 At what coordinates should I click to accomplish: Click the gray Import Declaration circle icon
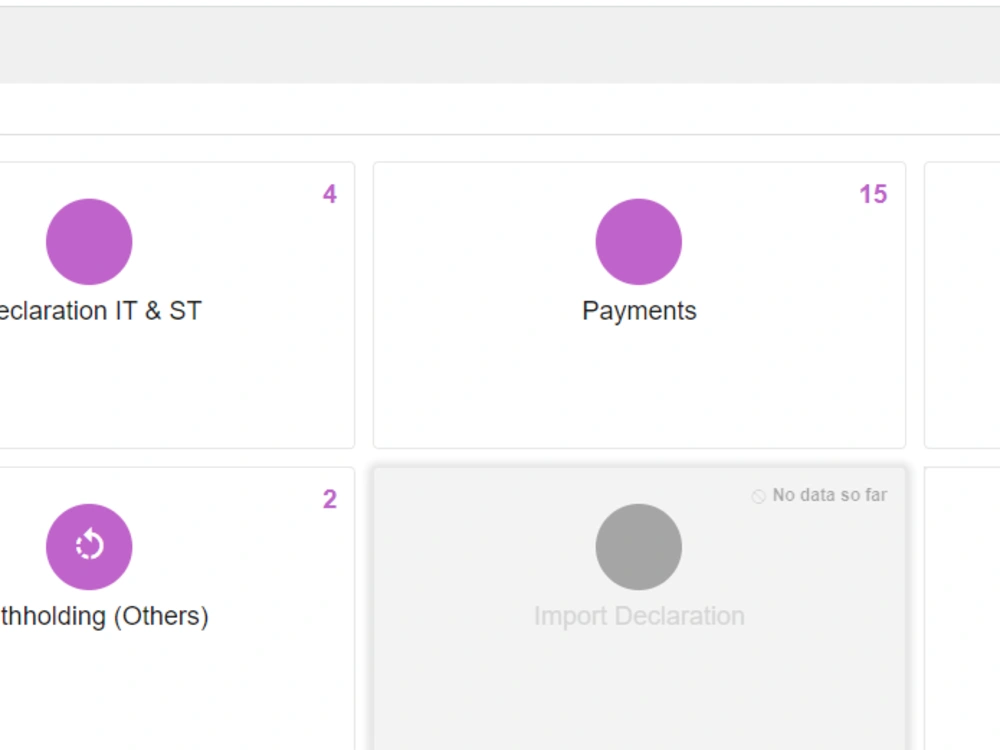[638, 547]
